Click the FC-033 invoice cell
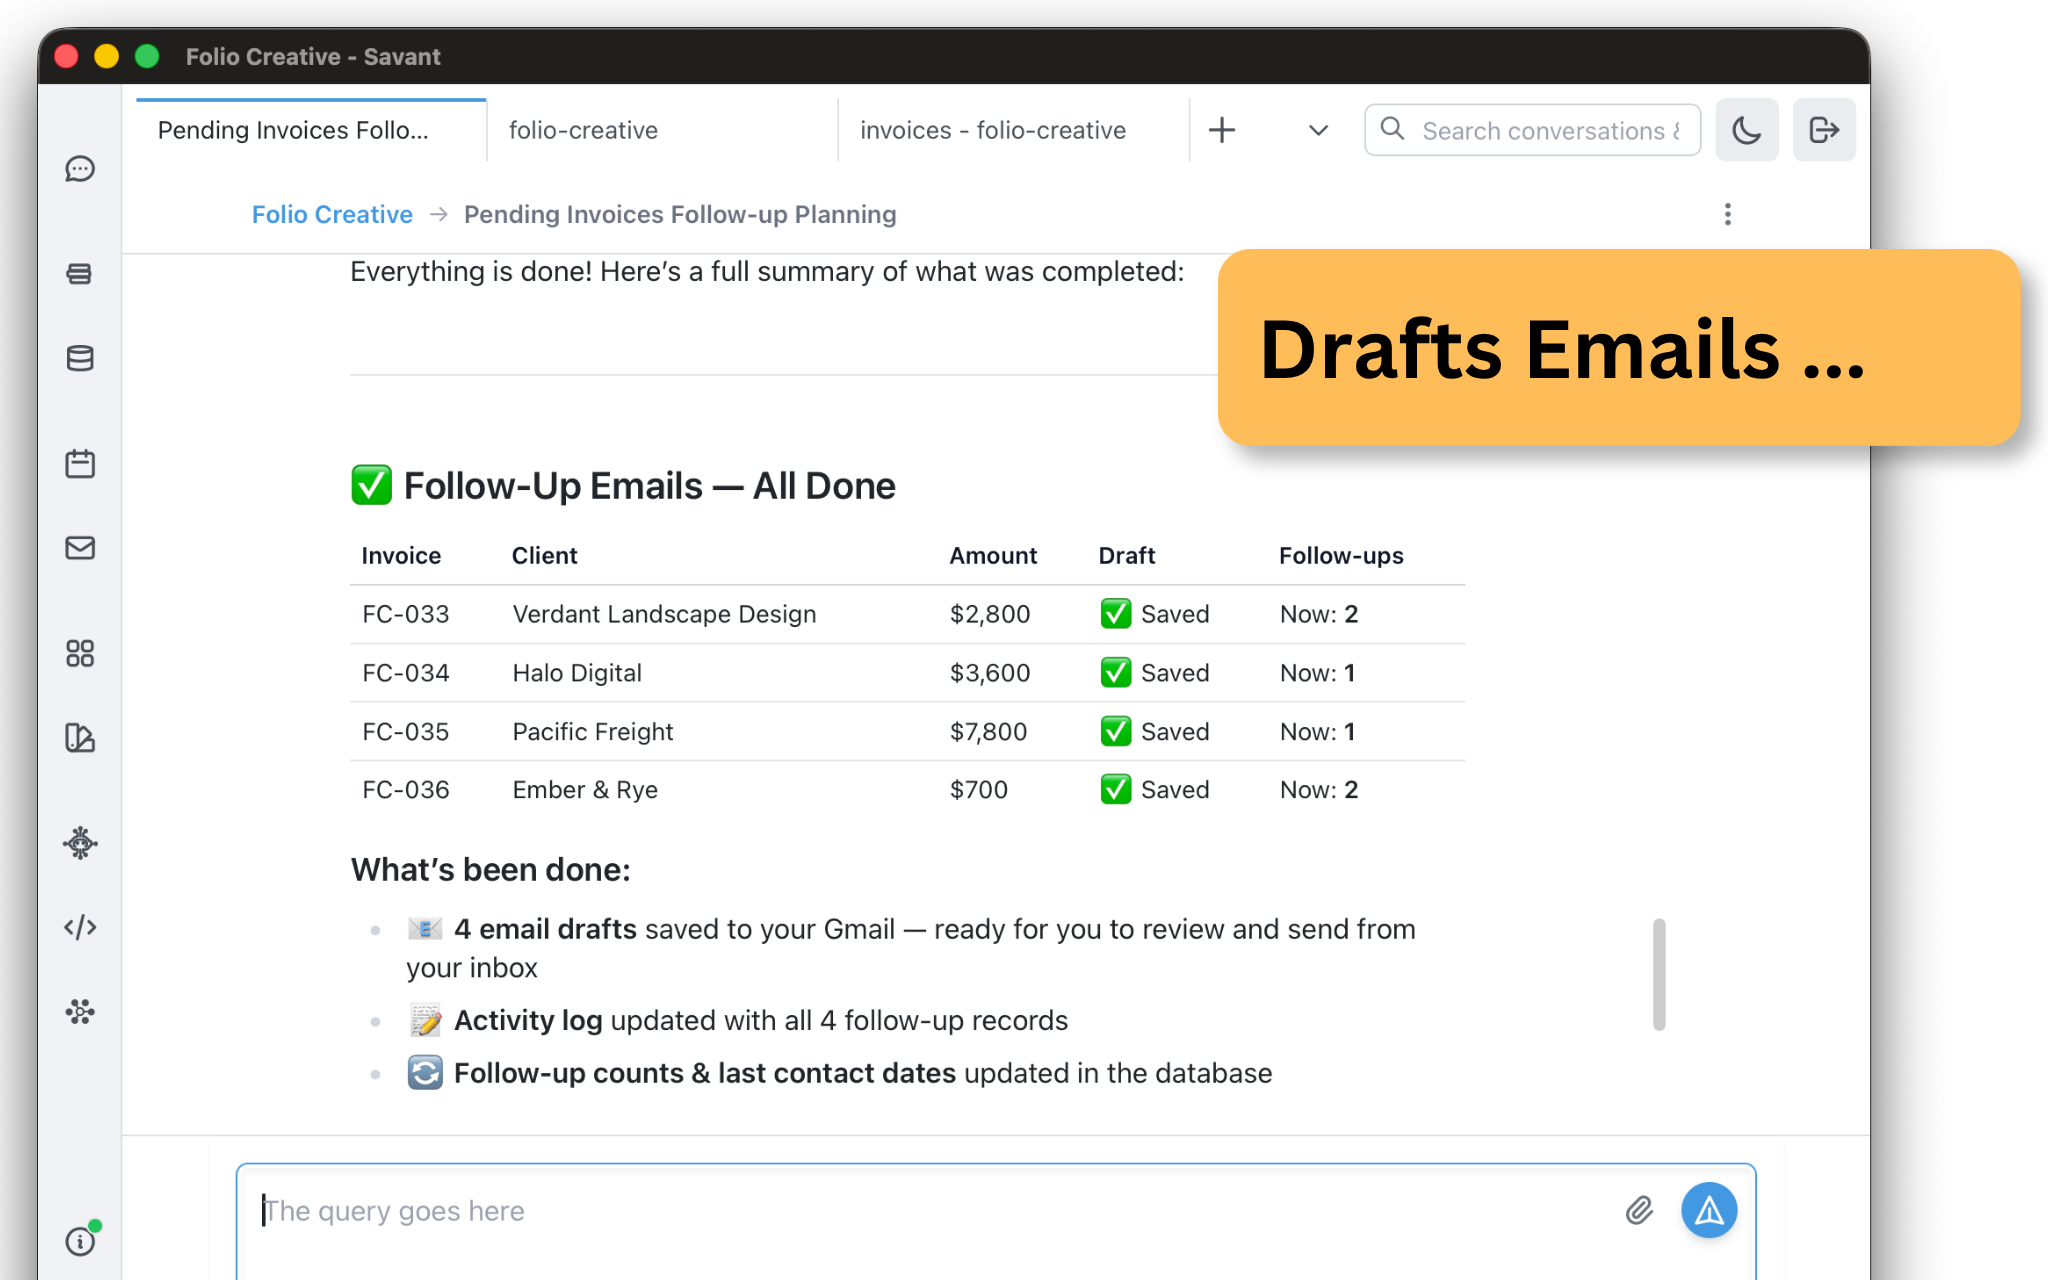 pyautogui.click(x=406, y=614)
